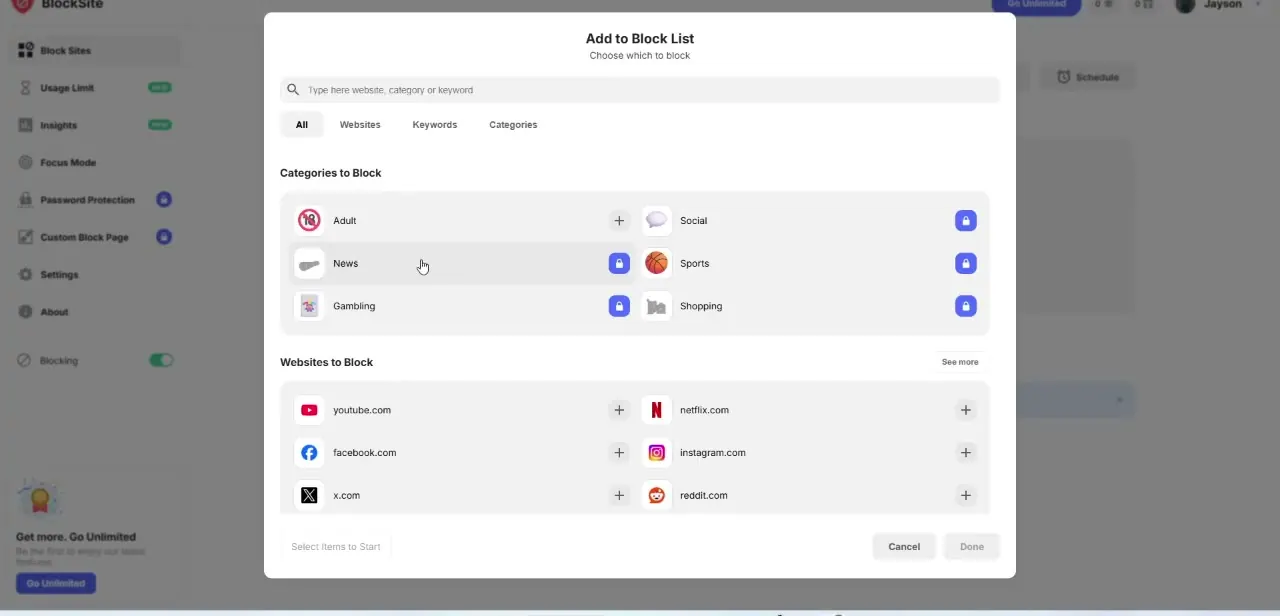The width and height of the screenshot is (1280, 616).
Task: Toggle the Blocking switch in sidebar
Action: point(161,360)
